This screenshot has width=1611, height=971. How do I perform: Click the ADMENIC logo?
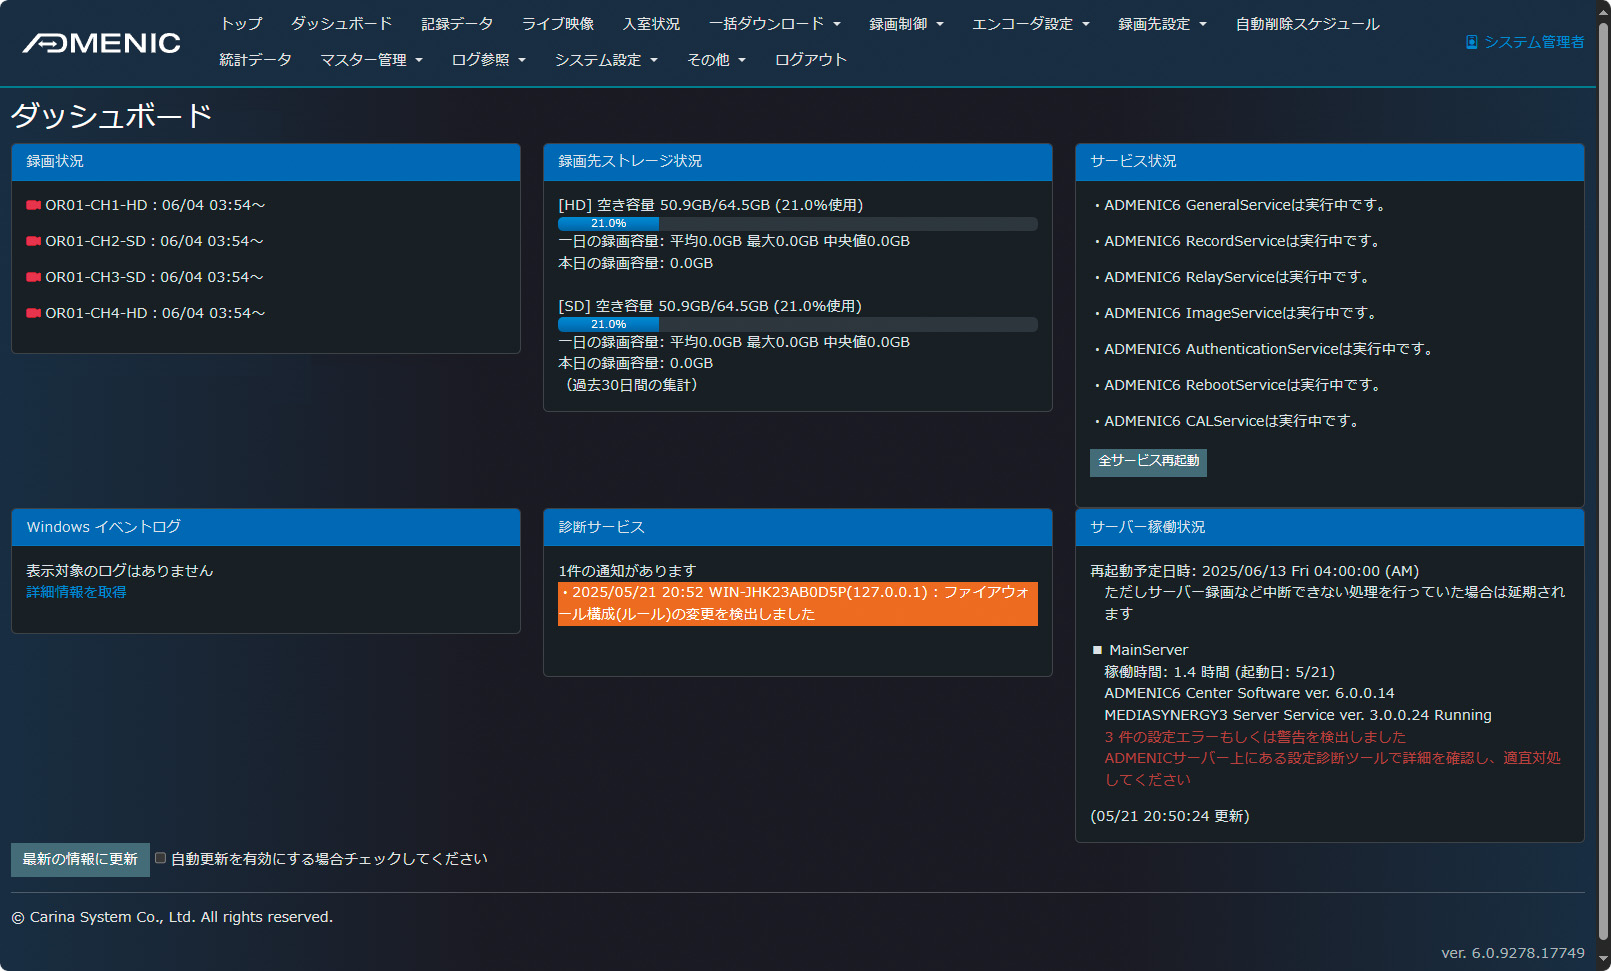pyautogui.click(x=100, y=42)
